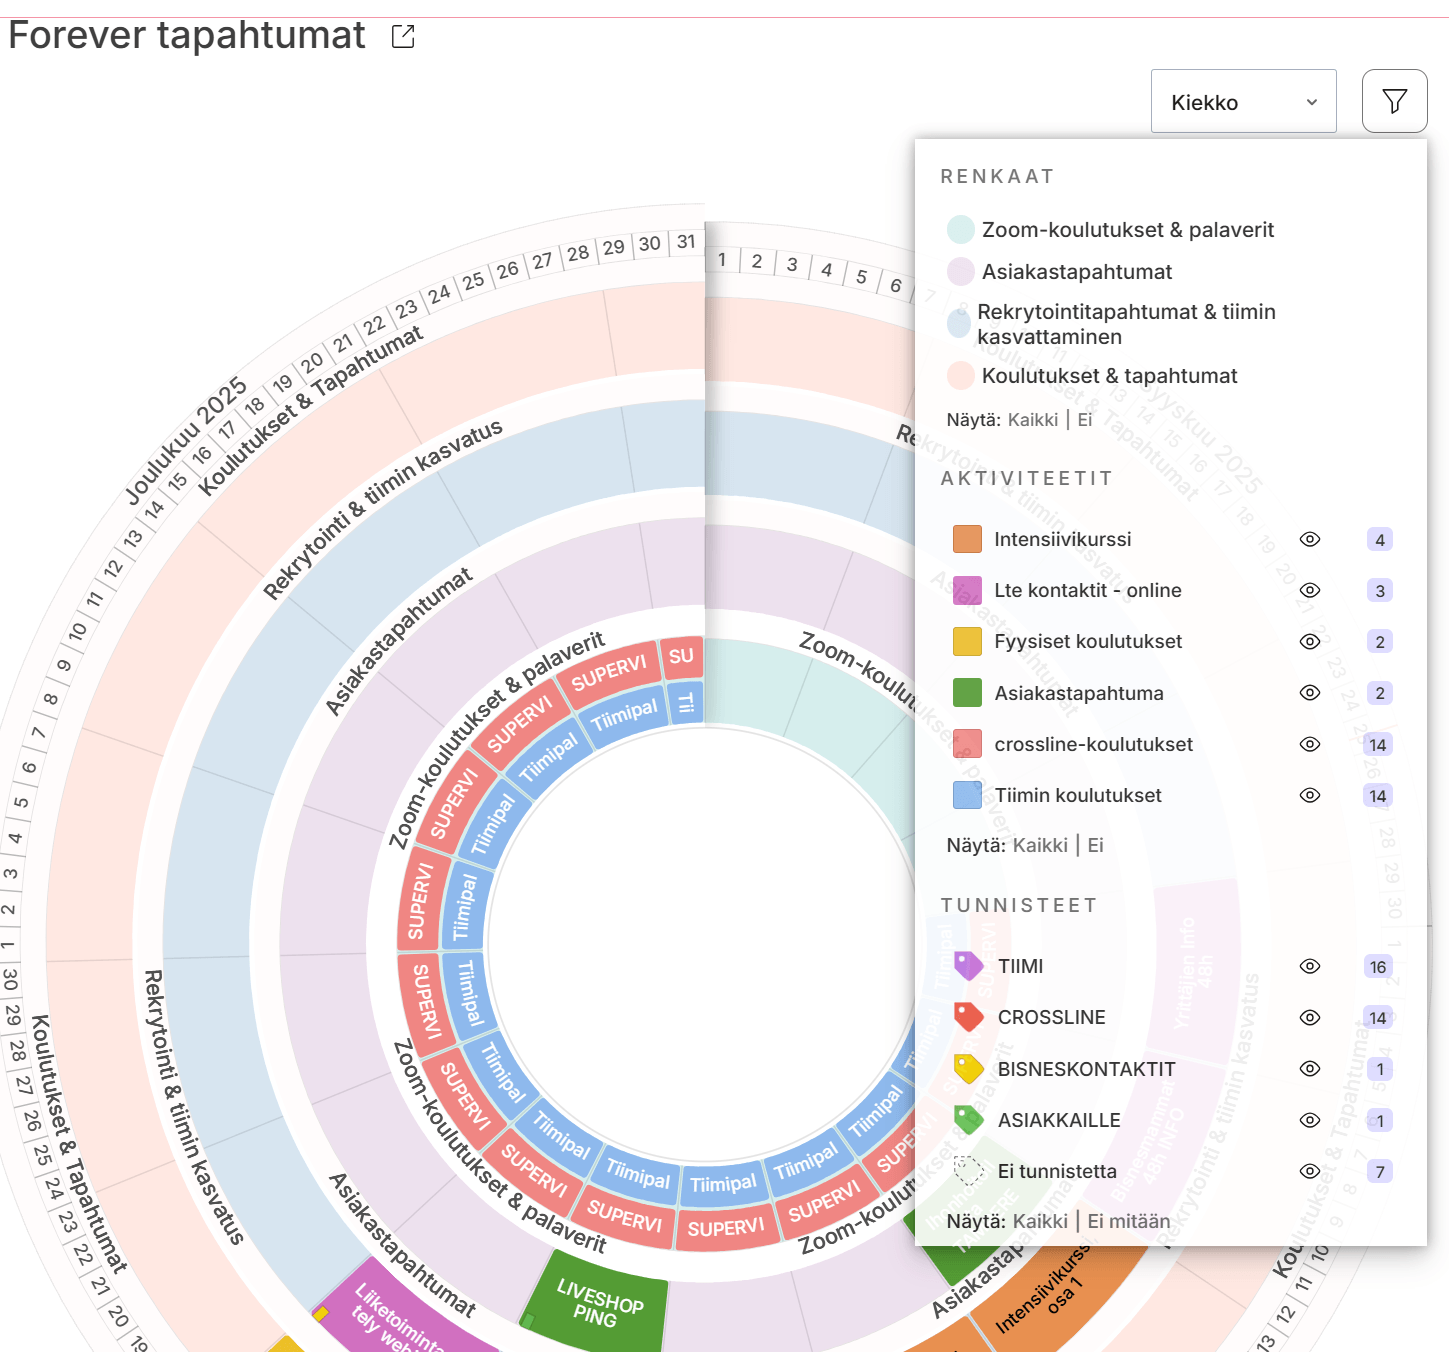Select the green LIVESHOPPING event segment

[x=597, y=1302]
